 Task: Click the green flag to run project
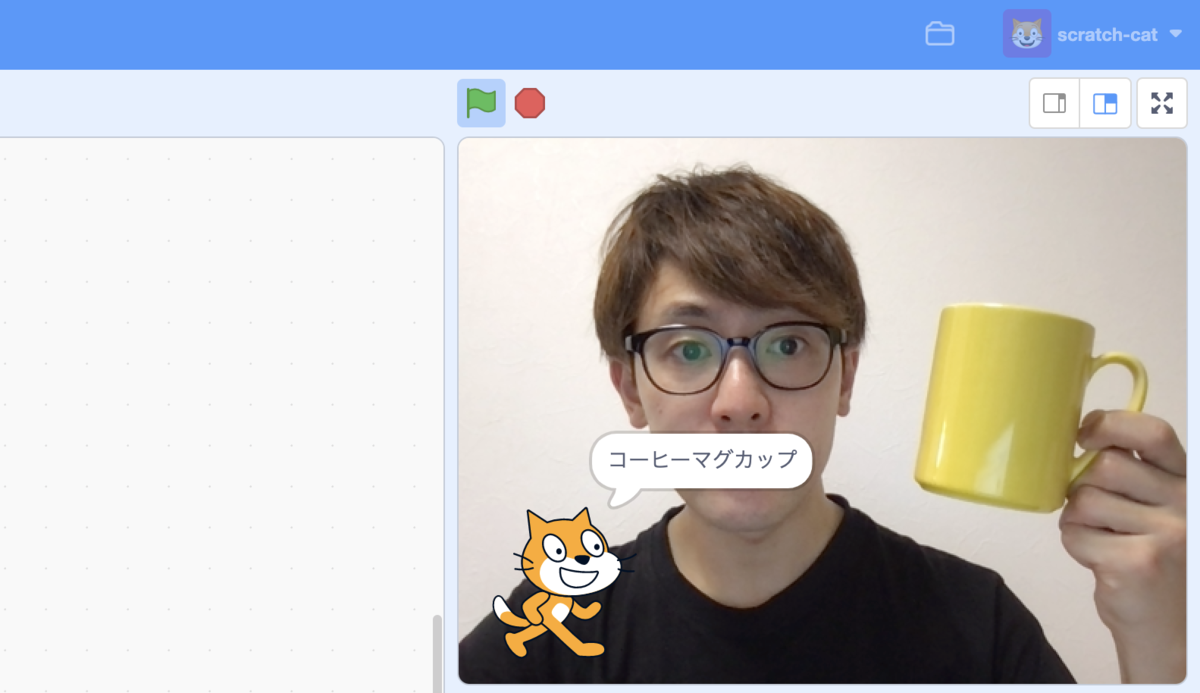click(481, 103)
